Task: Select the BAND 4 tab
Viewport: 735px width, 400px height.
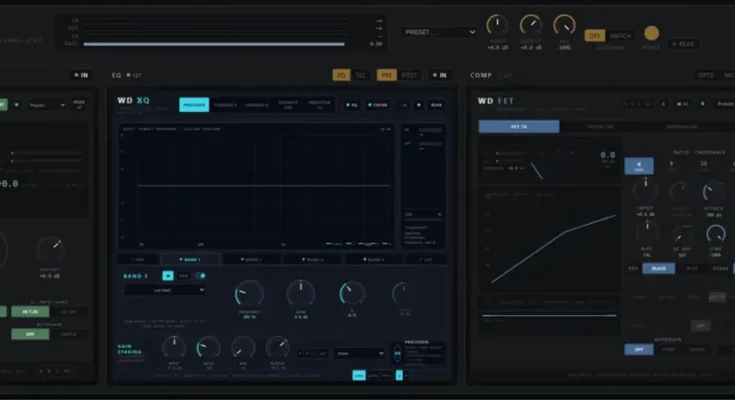Action: coord(374,259)
